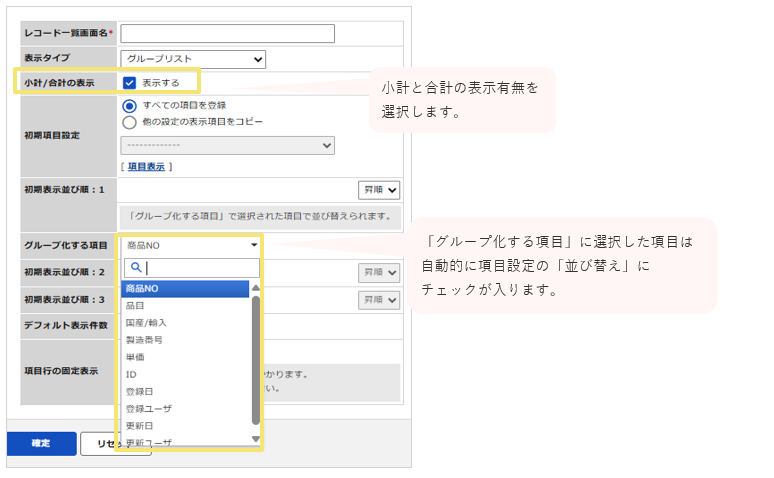Select 単価 in the dropdown list
774x478 pixels.
(185, 358)
